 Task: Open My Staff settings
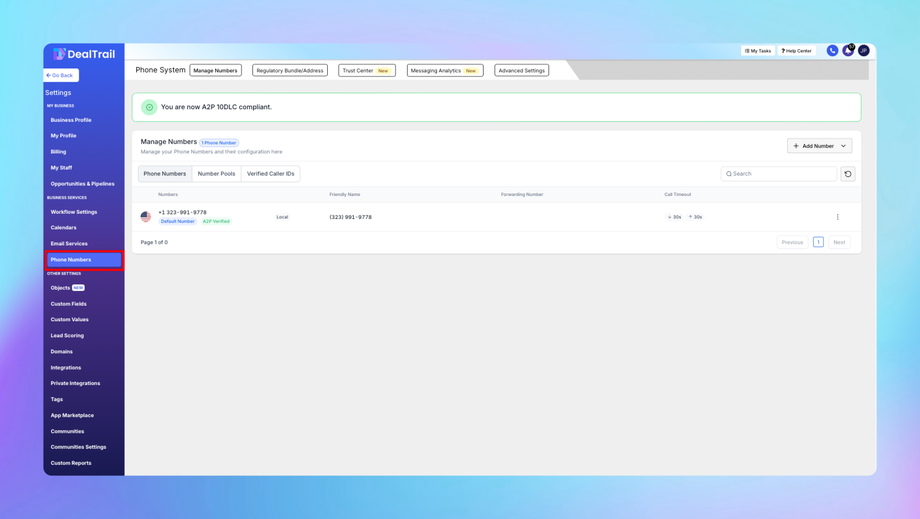coord(61,168)
